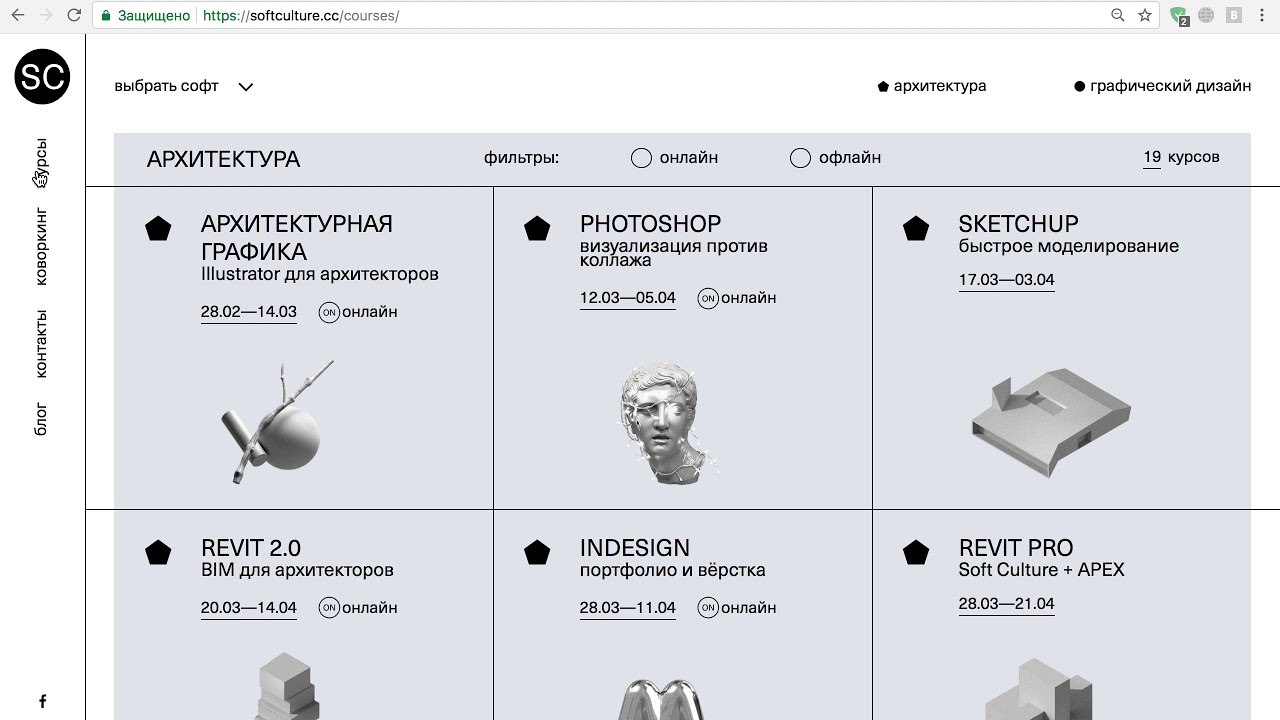This screenshot has width=1280, height=720.
Task: Go back with browser back arrow
Action: 18,16
